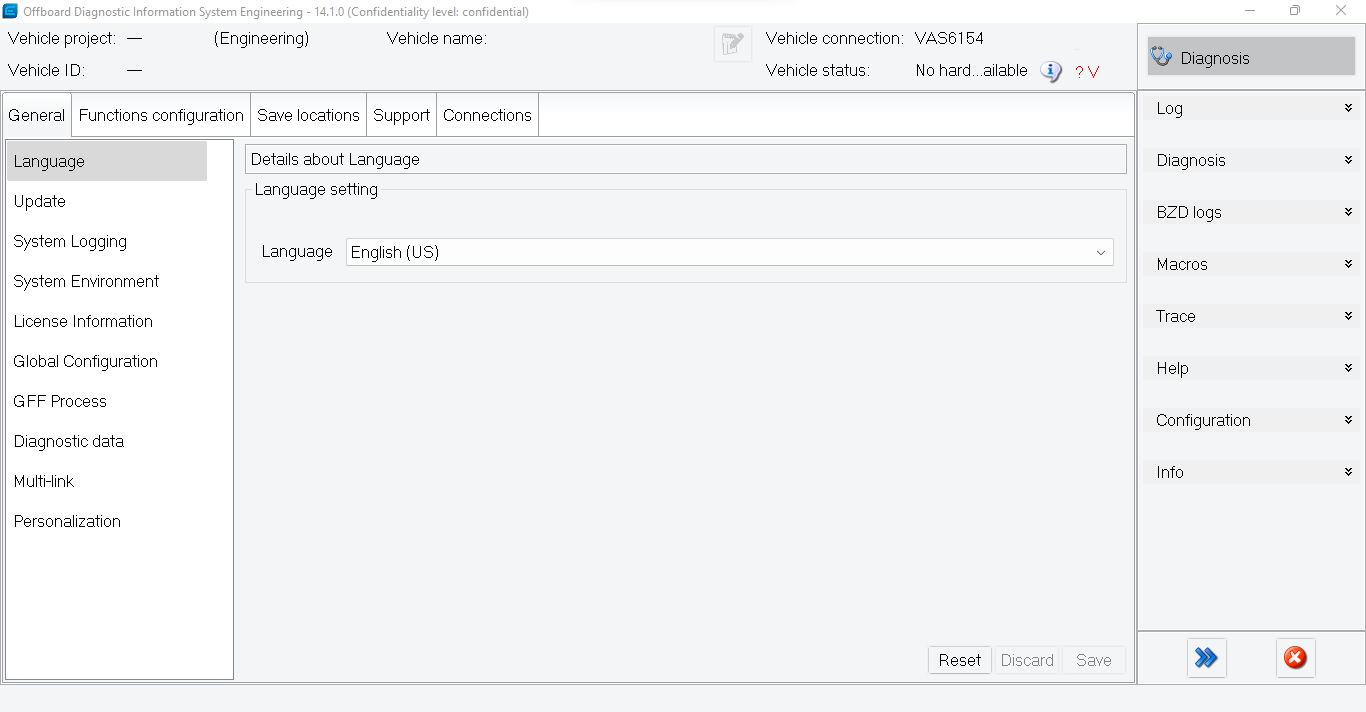Expand the Log section in the sidebar
The image size is (1366, 712).
pyautogui.click(x=1251, y=108)
